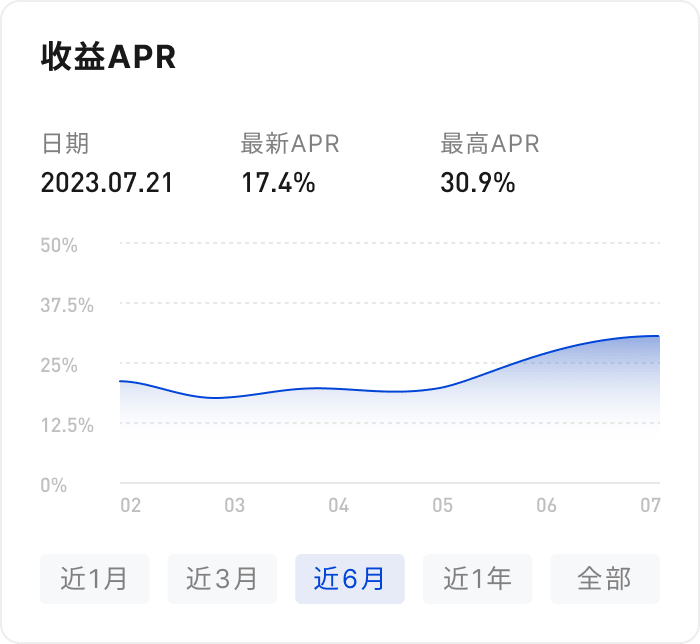Click the 0% y-axis label
The height and width of the screenshot is (644, 700).
[54, 485]
